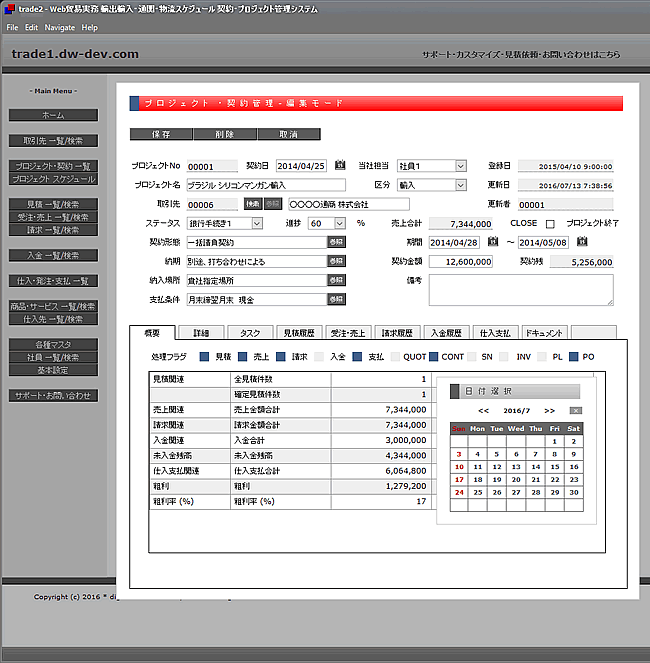Screen dimensions: 650x663
Task: Click the 検索 button next to 取引先
Action: coord(253,204)
